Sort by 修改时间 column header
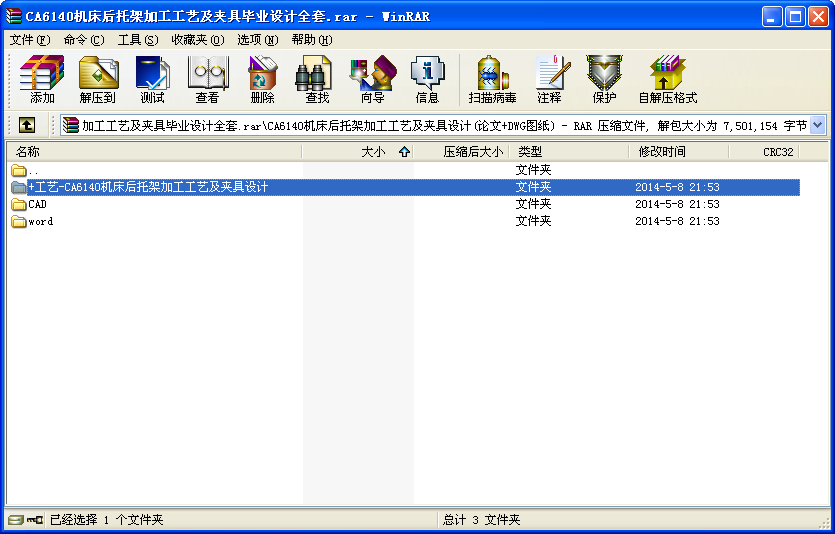Image resolution: width=835 pixels, height=534 pixels. click(x=662, y=152)
